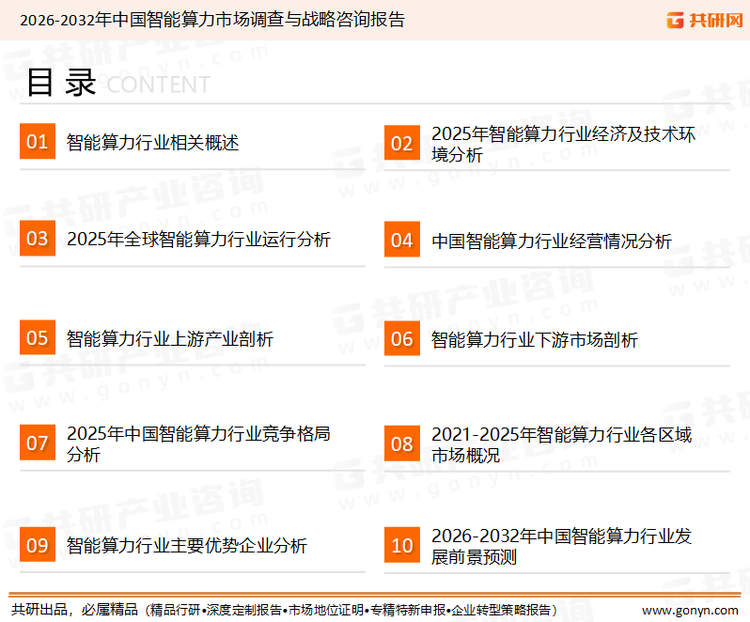The height and width of the screenshot is (622, 750).
Task: Open chapter 2021-2025年智能算力行业各区域市场概况
Action: [562, 444]
